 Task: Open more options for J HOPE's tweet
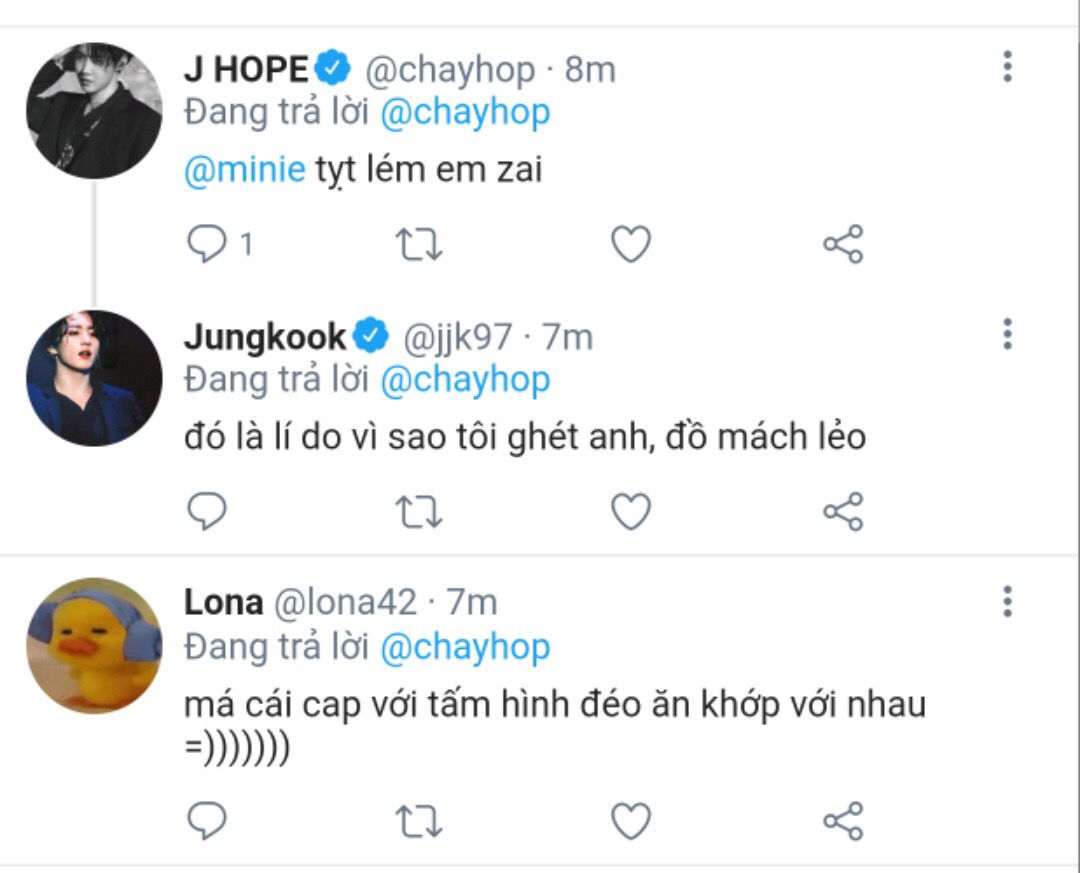click(1007, 67)
